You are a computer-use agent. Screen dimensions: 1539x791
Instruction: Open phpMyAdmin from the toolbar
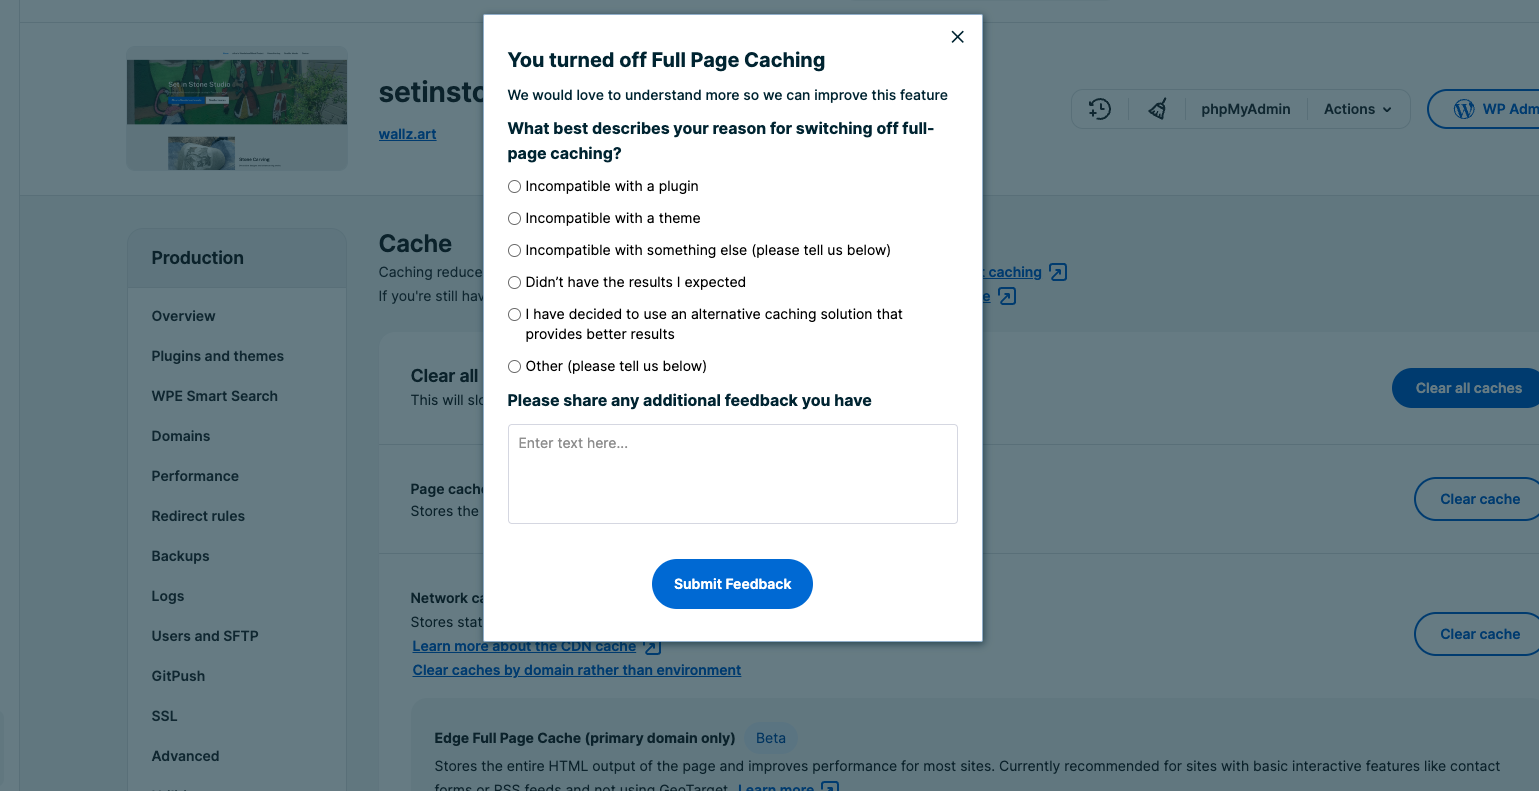coord(1245,109)
